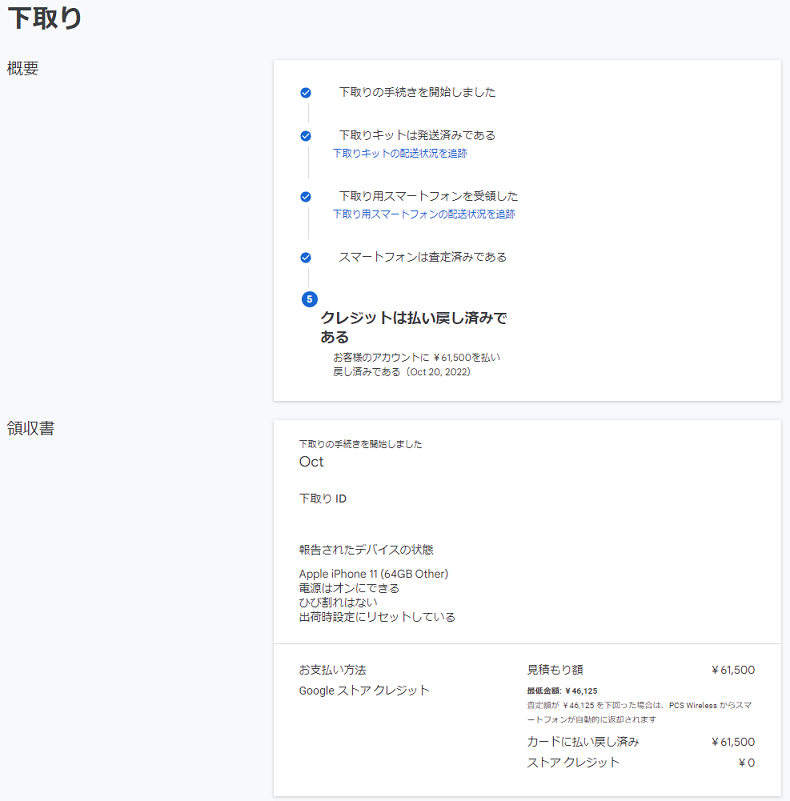Image resolution: width=790 pixels, height=801 pixels.
Task: Click the 出荷時設定にリセットしている line
Action: coord(377,617)
